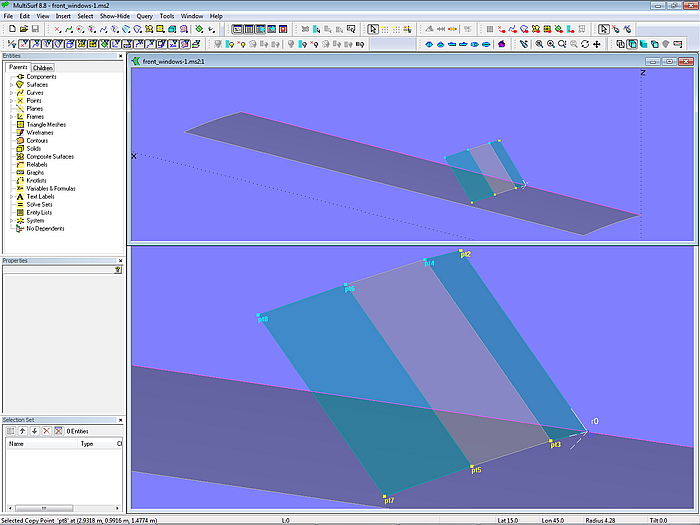
Task: Click the Name column header
Action: (x=16, y=443)
